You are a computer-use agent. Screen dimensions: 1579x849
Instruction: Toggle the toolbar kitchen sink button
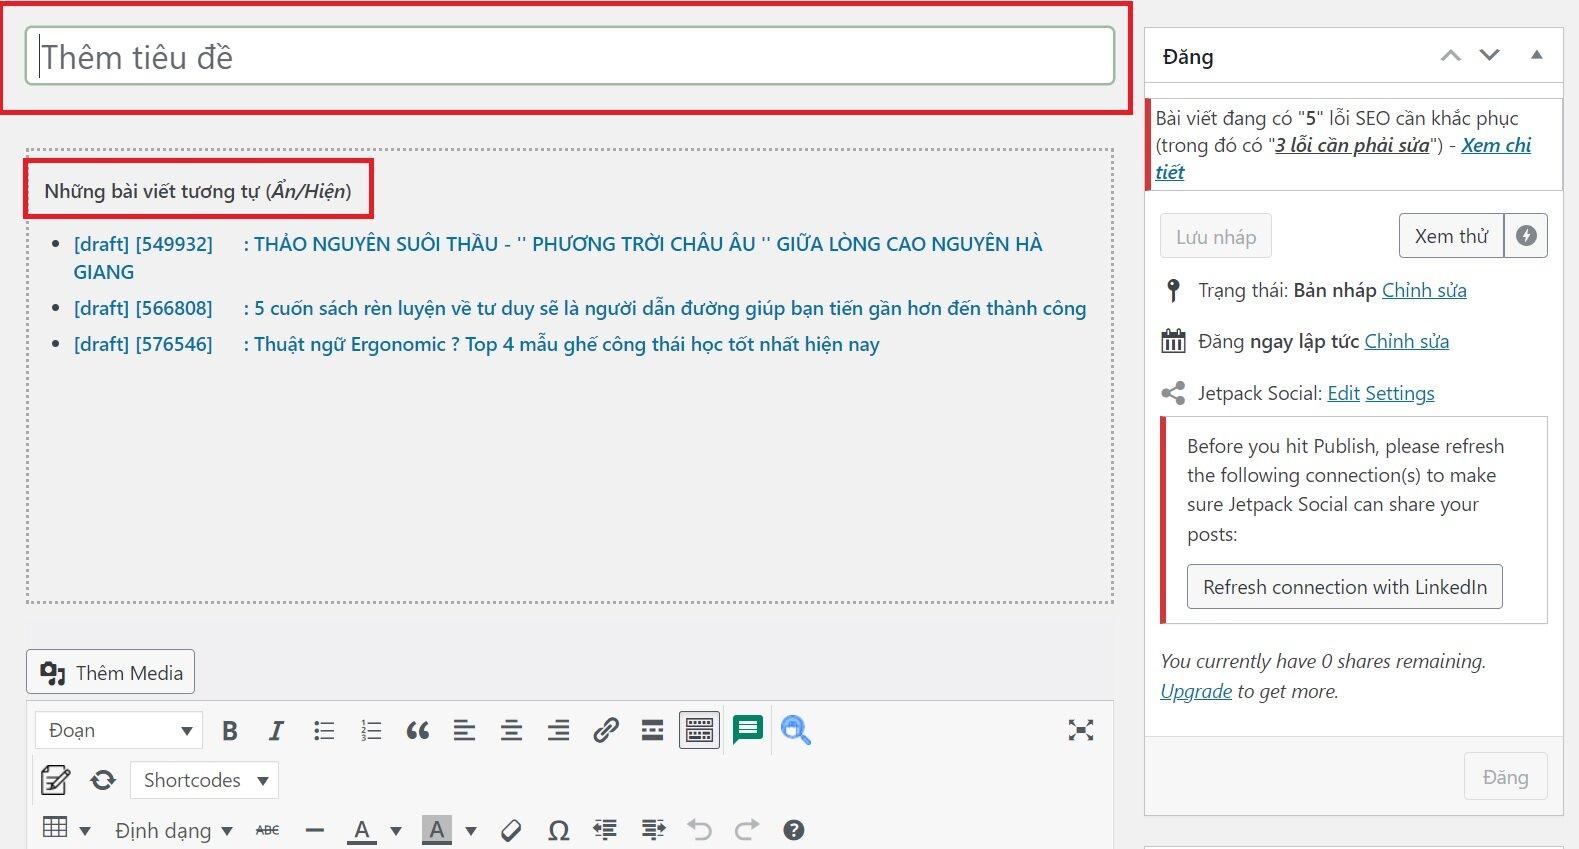pyautogui.click(x=699, y=731)
